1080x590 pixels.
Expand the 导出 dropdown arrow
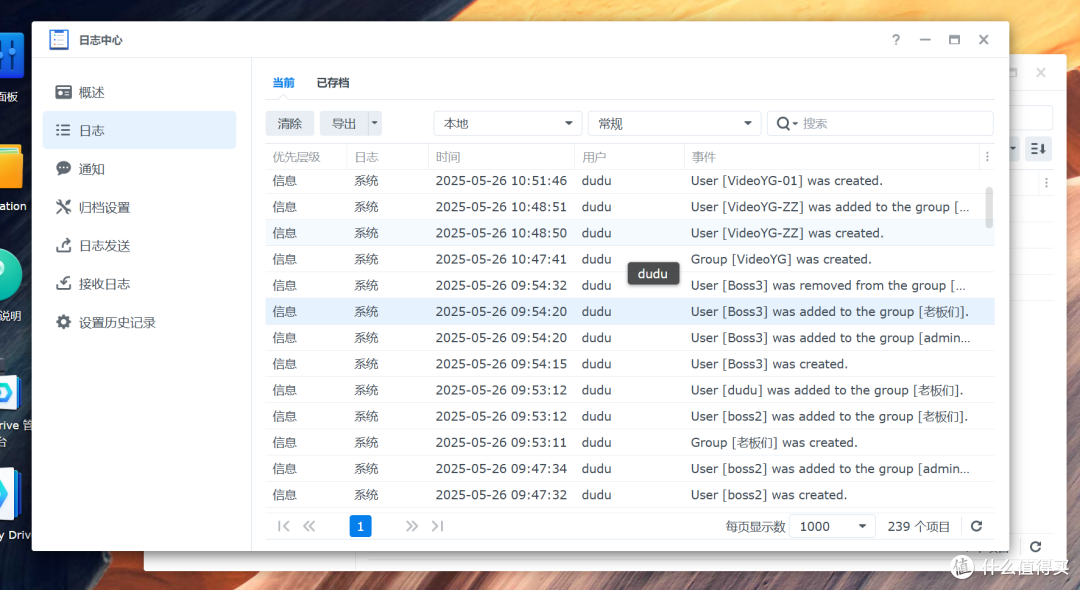coord(375,123)
